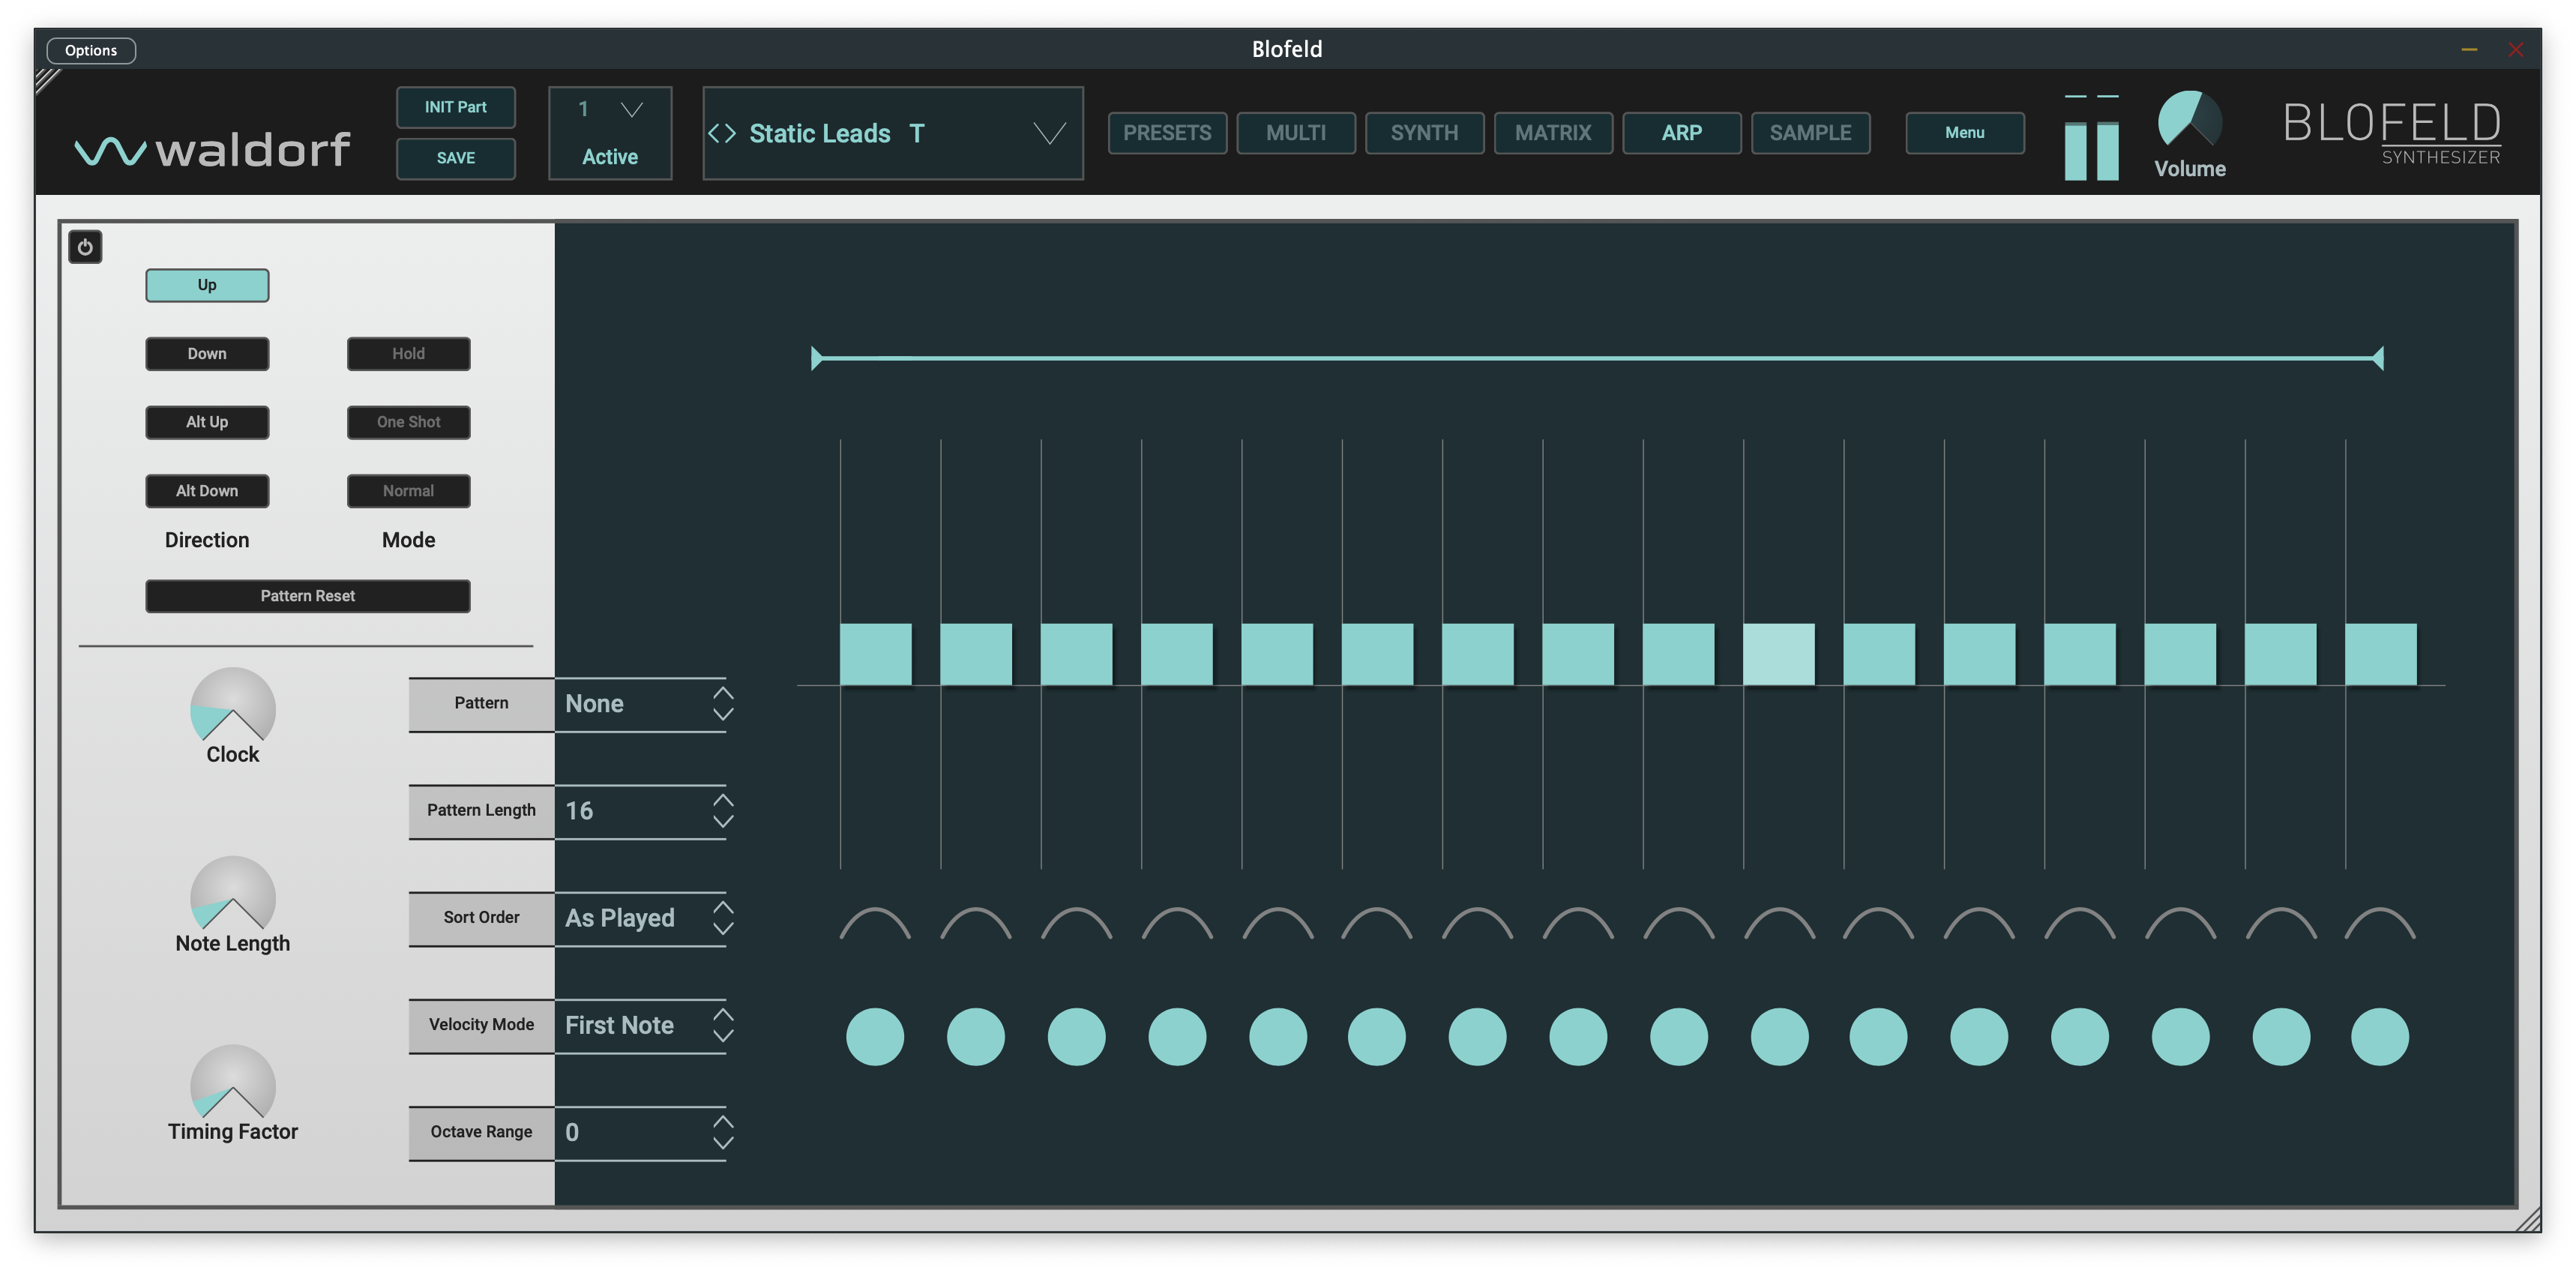Switch to the MATRIX tab

pyautogui.click(x=1552, y=133)
